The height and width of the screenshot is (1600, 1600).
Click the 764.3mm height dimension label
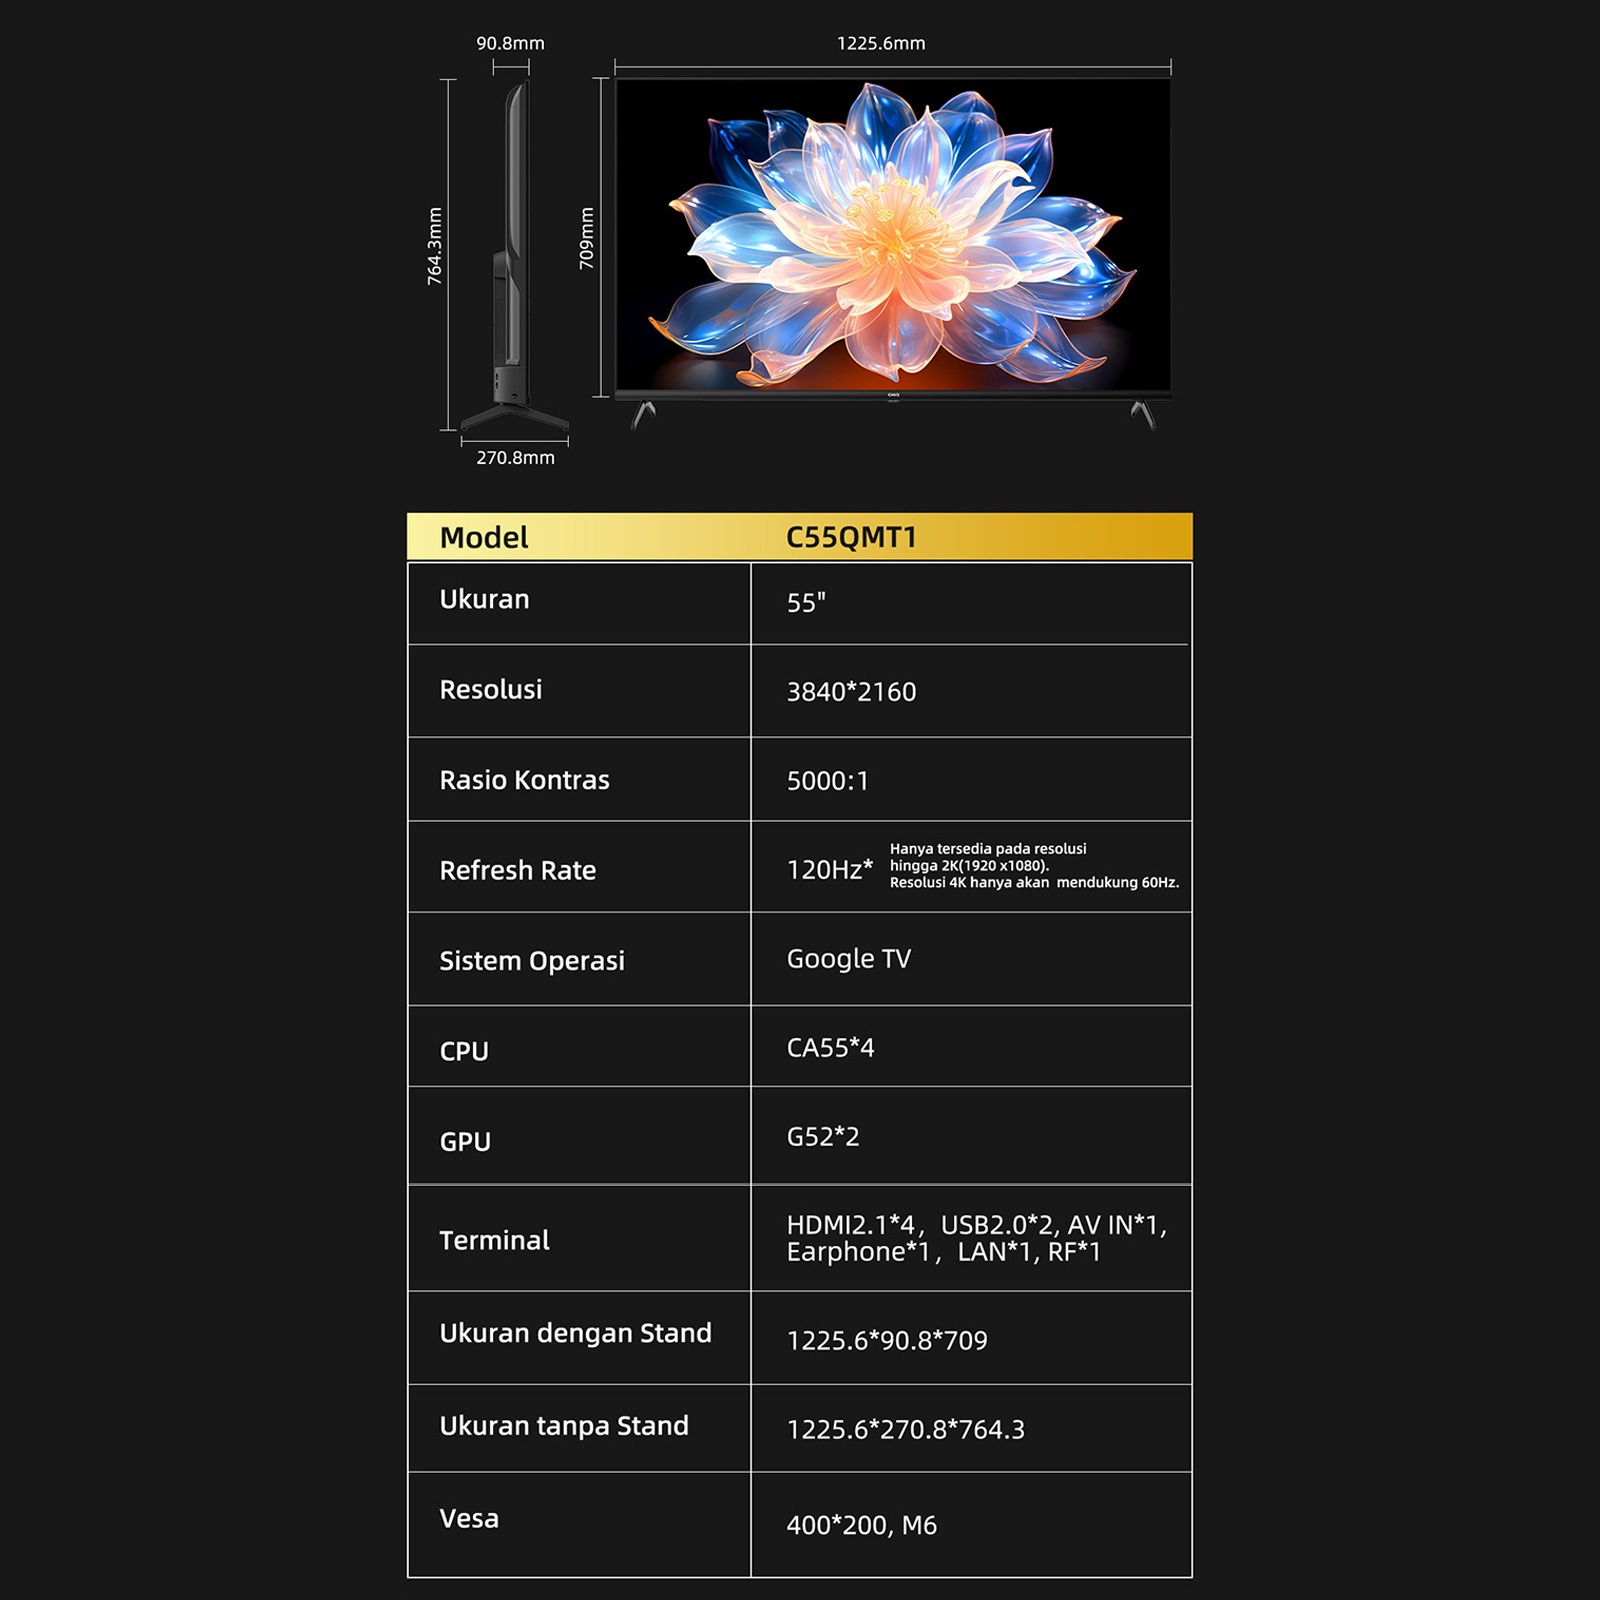[x=435, y=246]
